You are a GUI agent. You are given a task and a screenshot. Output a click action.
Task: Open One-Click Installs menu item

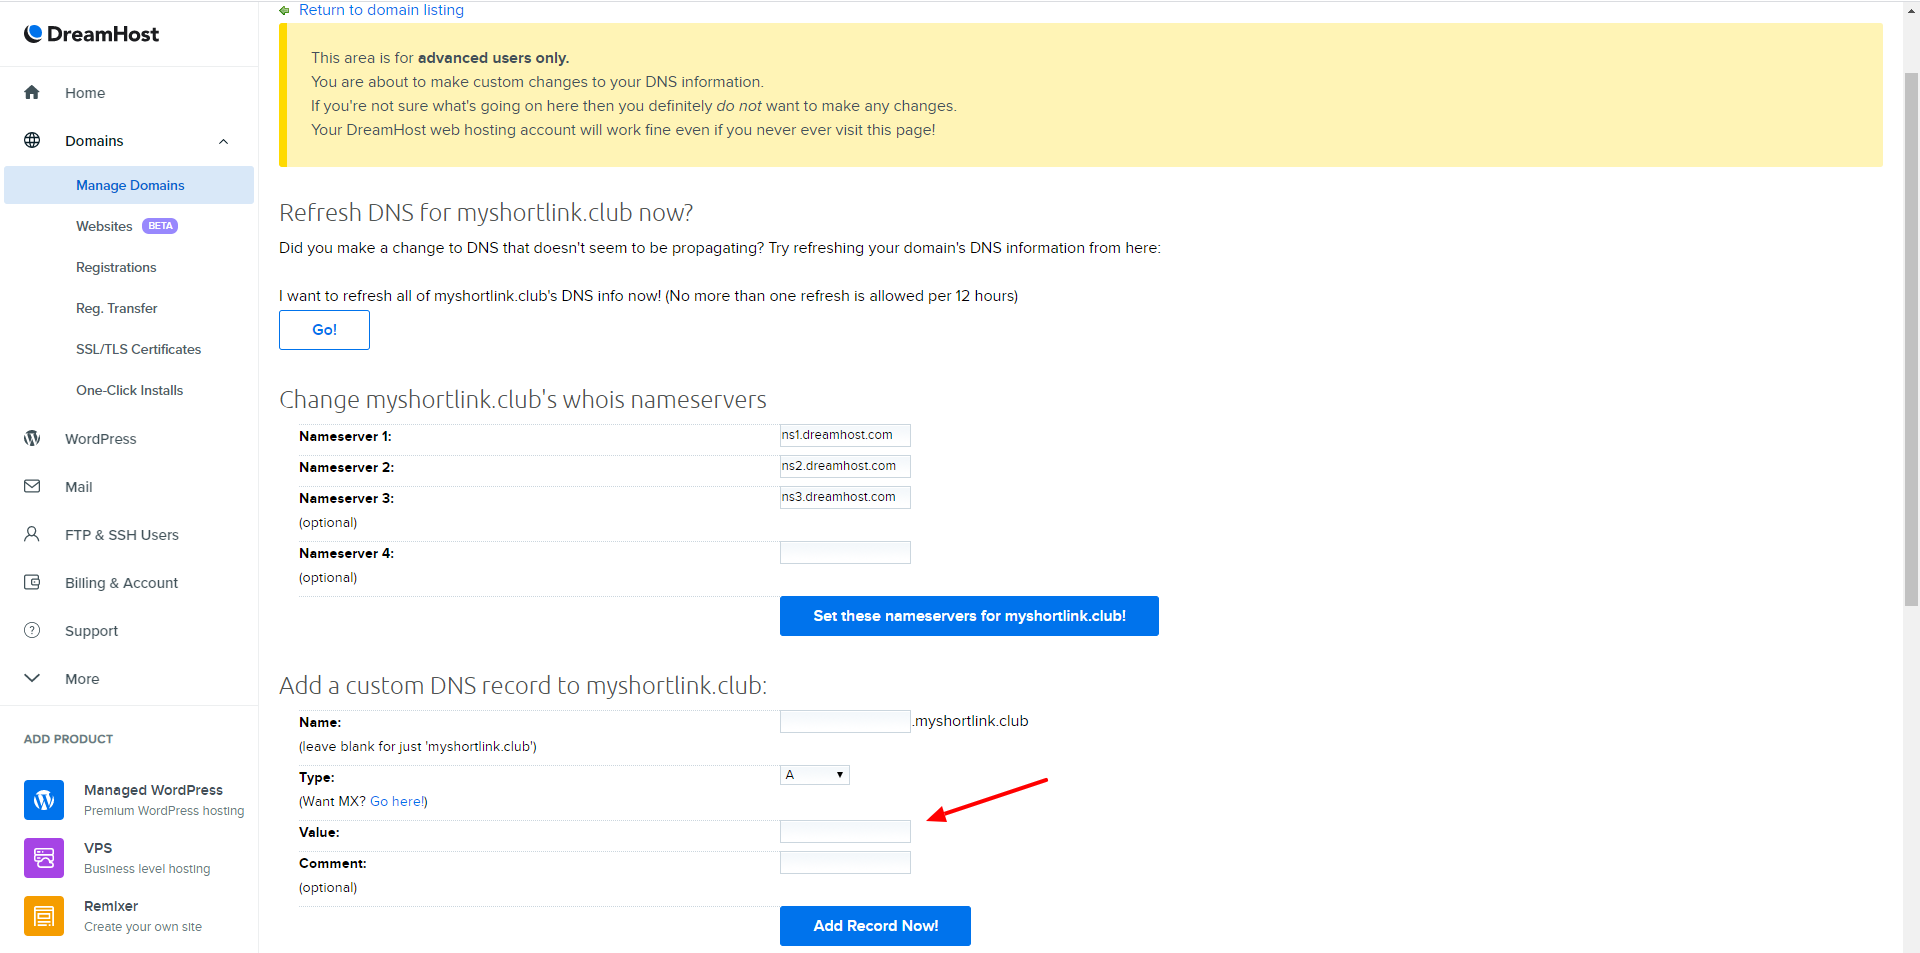click(x=130, y=390)
